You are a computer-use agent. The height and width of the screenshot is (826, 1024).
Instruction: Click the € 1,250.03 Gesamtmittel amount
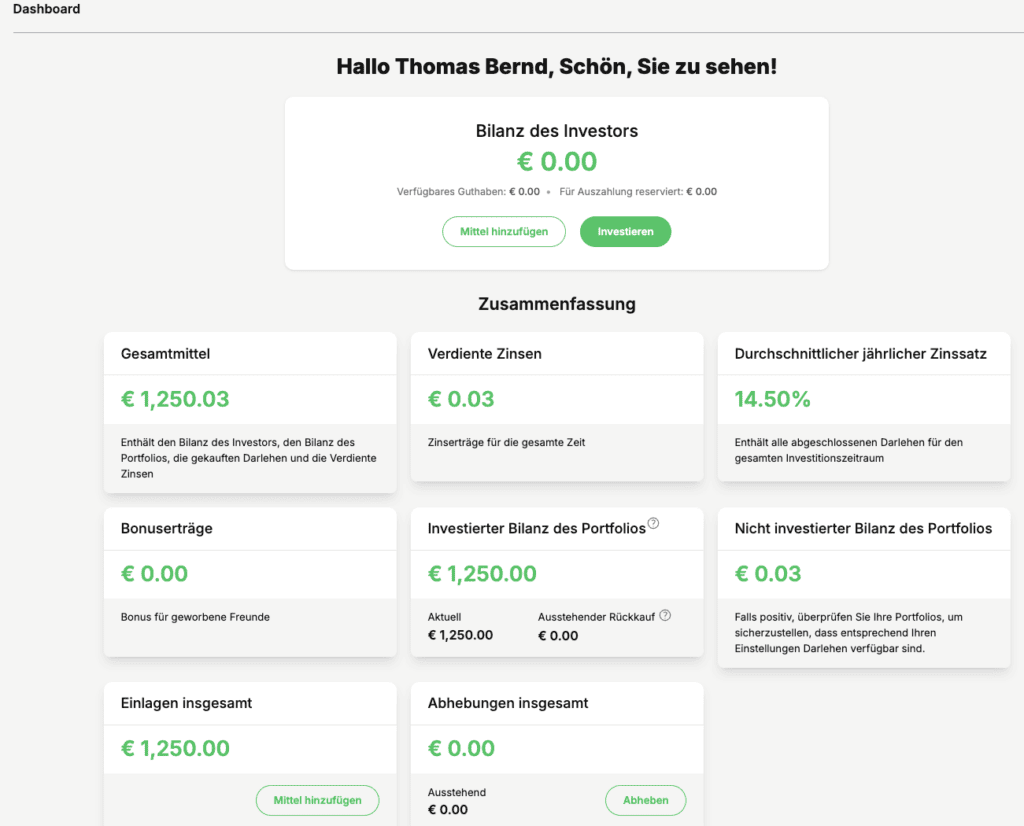175,399
